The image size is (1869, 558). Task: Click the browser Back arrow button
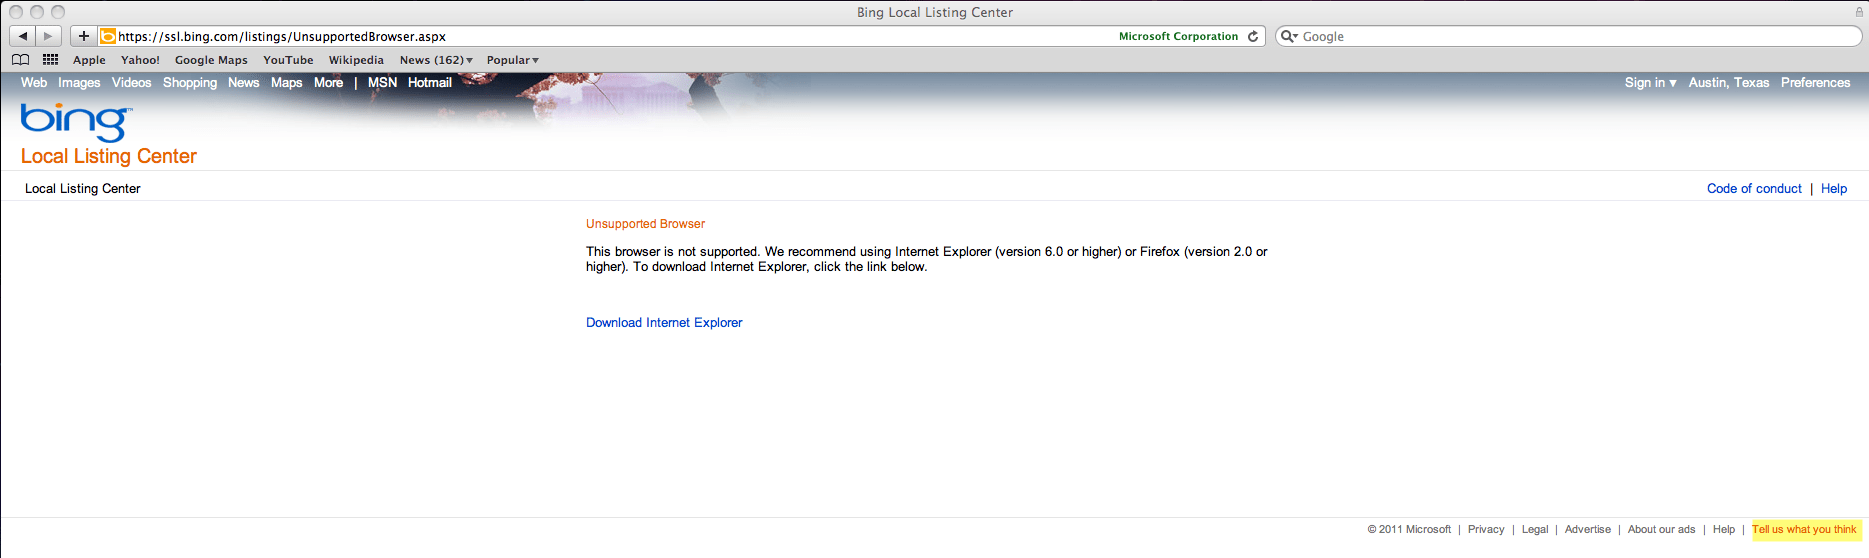[22, 36]
